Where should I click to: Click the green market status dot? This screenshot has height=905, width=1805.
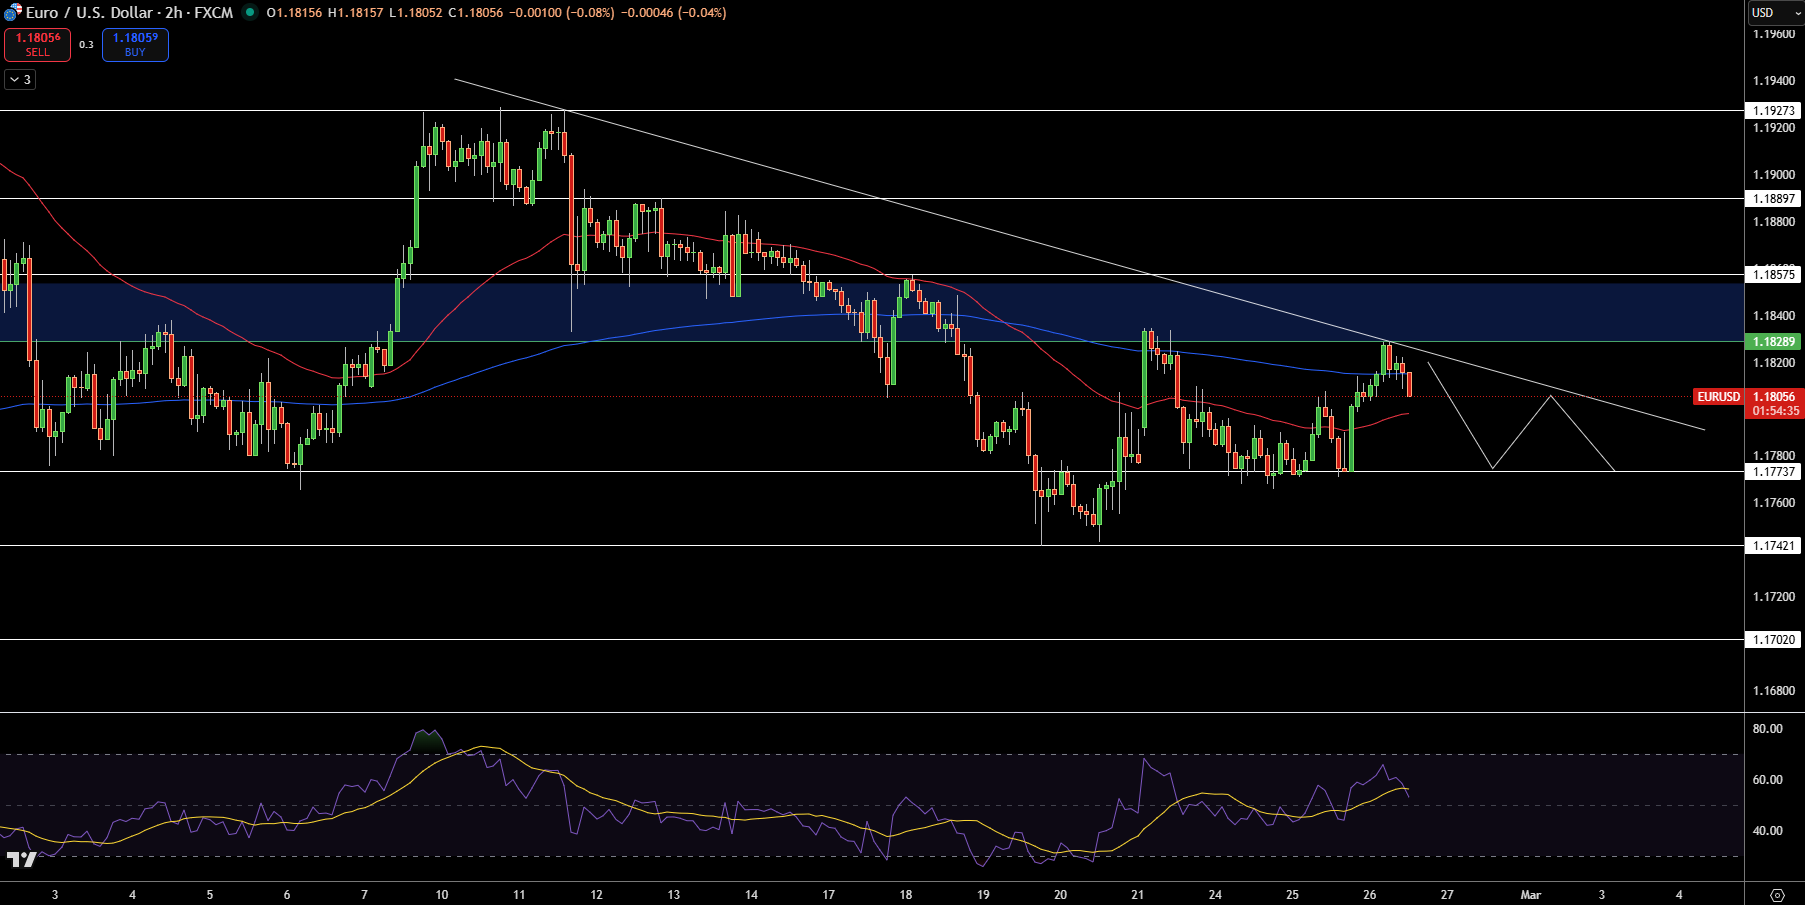(x=250, y=12)
